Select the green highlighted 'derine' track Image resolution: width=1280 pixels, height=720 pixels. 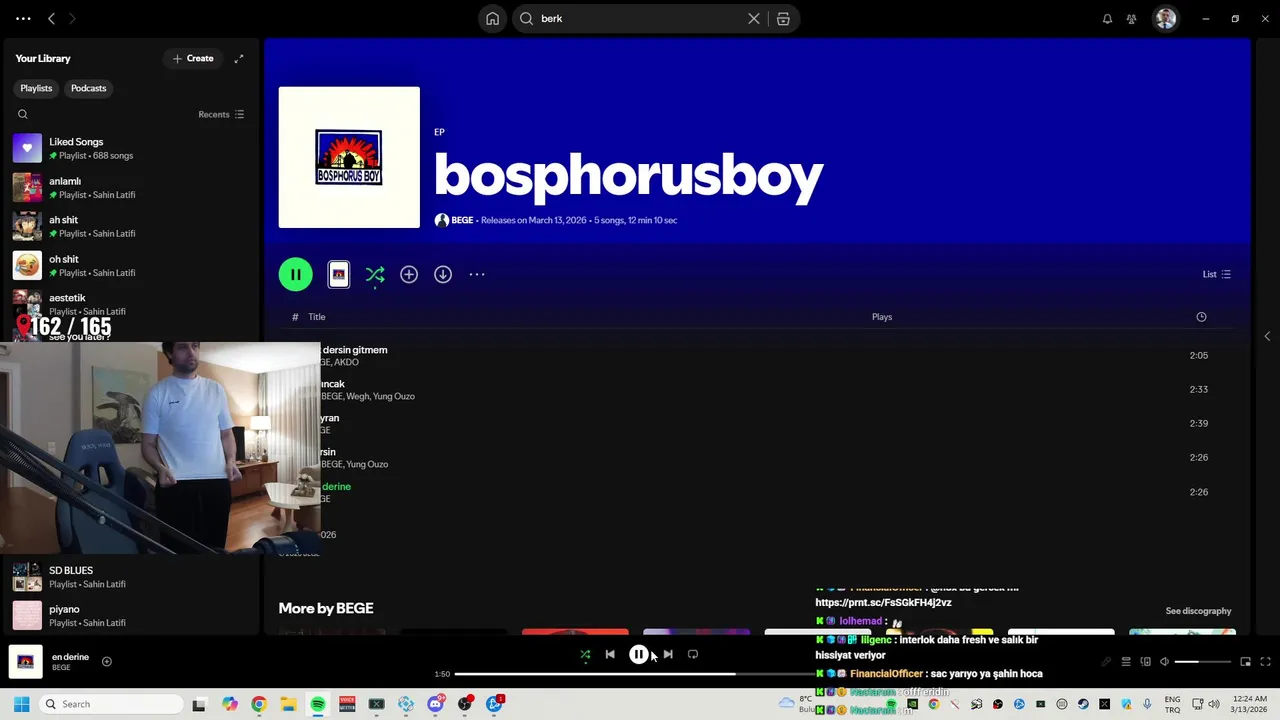[755, 492]
